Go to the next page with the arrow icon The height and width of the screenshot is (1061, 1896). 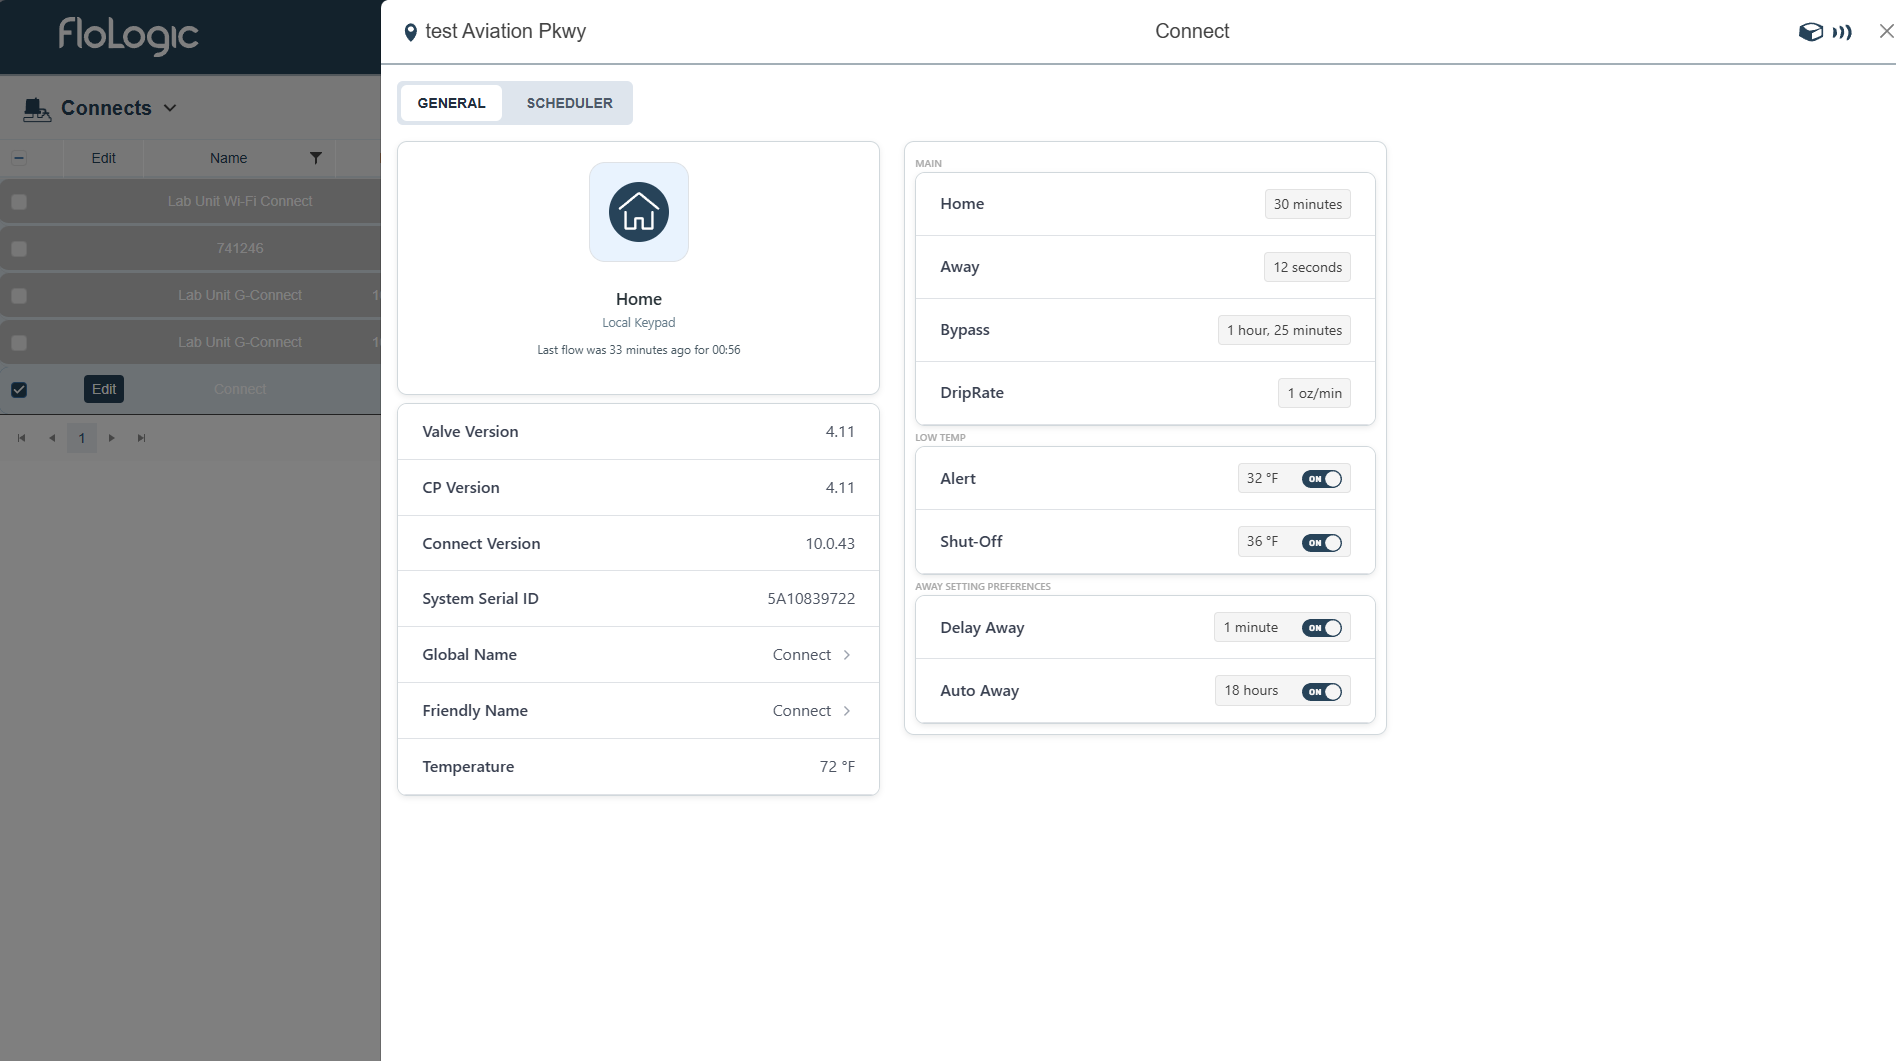point(112,438)
